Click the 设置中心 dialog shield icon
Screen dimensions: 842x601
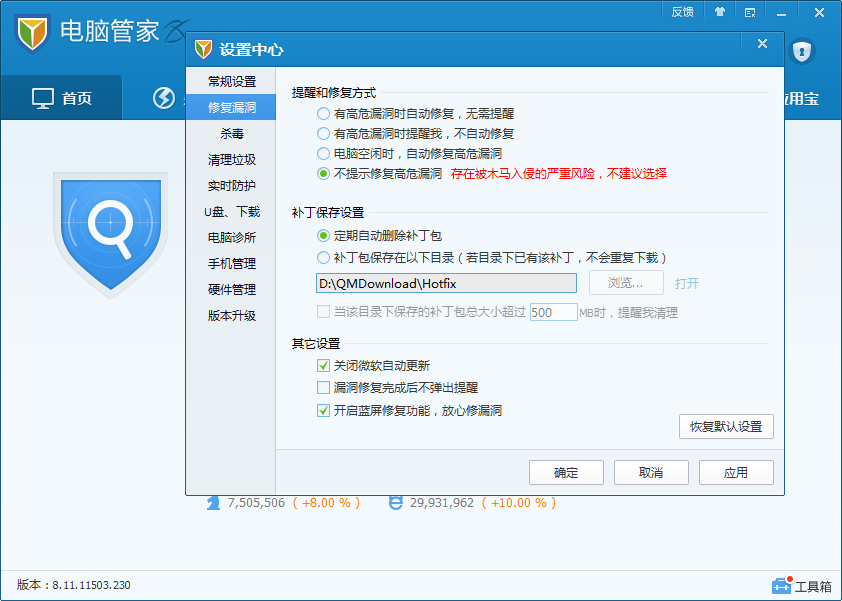[x=204, y=49]
